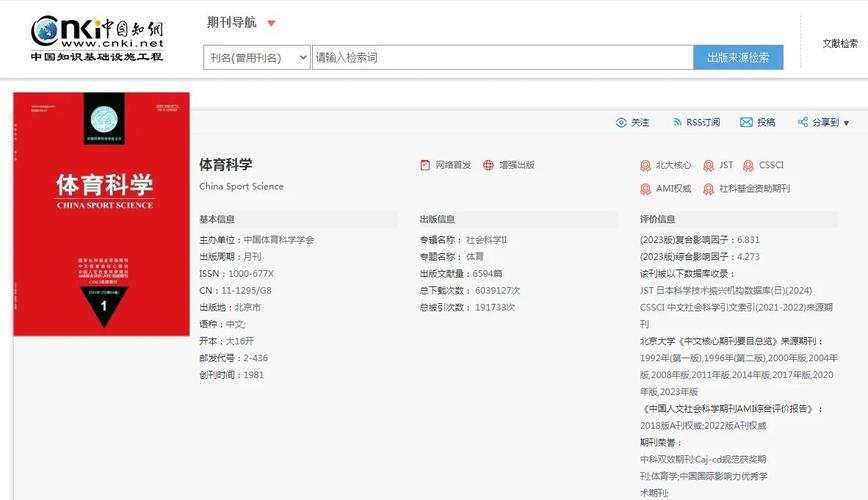Image resolution: width=868 pixels, height=500 pixels.
Task: Click the 分享到 share icon
Action: click(803, 122)
